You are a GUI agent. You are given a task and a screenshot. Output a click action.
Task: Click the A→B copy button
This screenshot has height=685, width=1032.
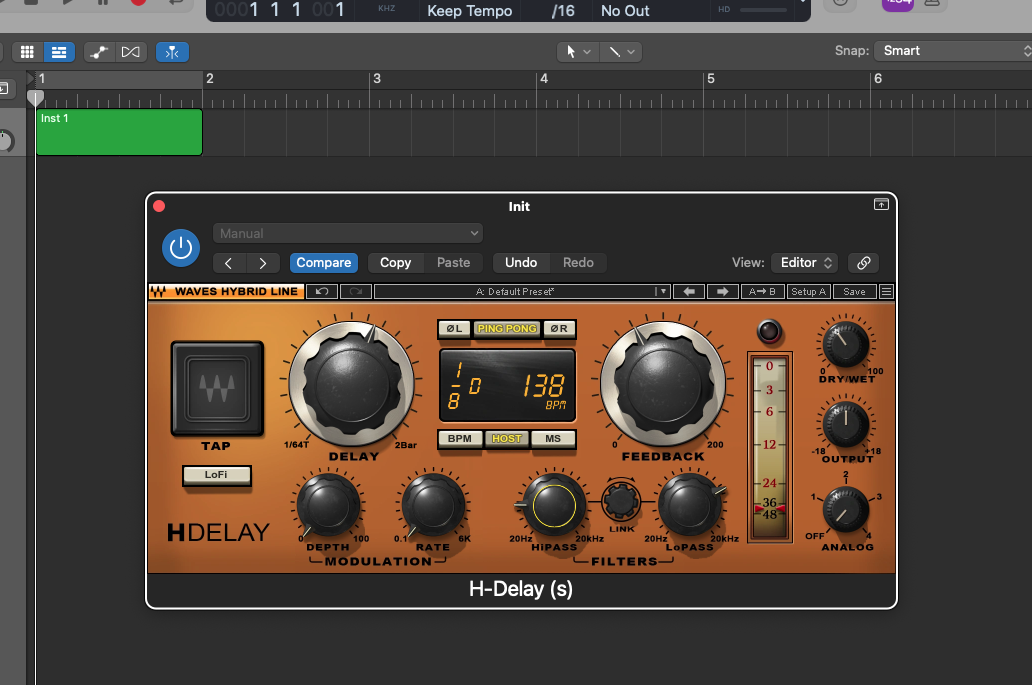coord(762,292)
